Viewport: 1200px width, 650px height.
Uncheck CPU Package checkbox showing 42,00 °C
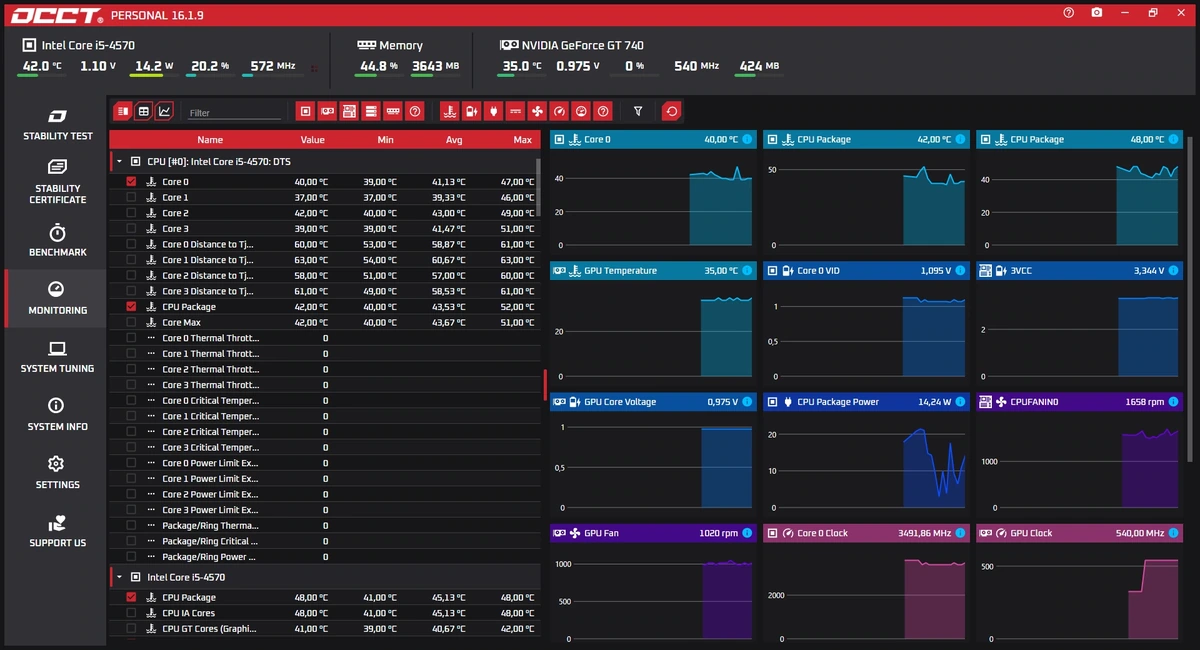[x=131, y=307]
